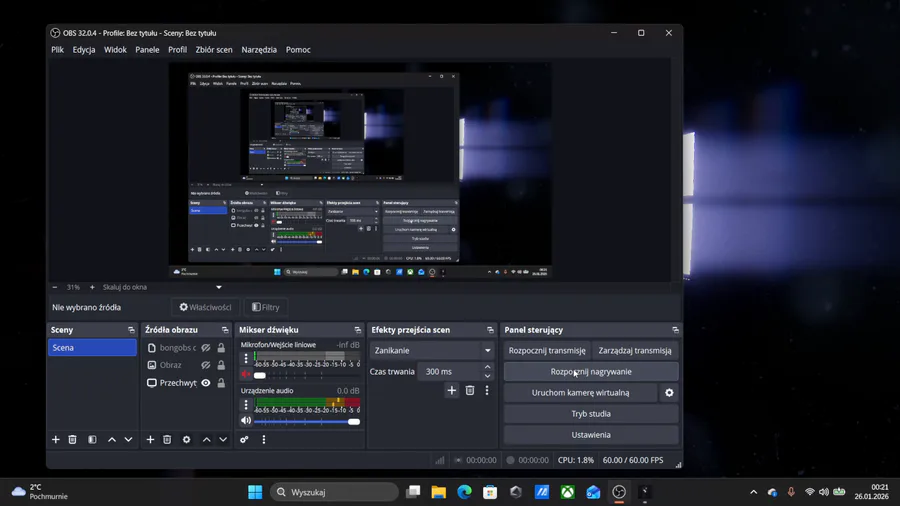Open the Widok menu
900x506 pixels.
(x=115, y=50)
